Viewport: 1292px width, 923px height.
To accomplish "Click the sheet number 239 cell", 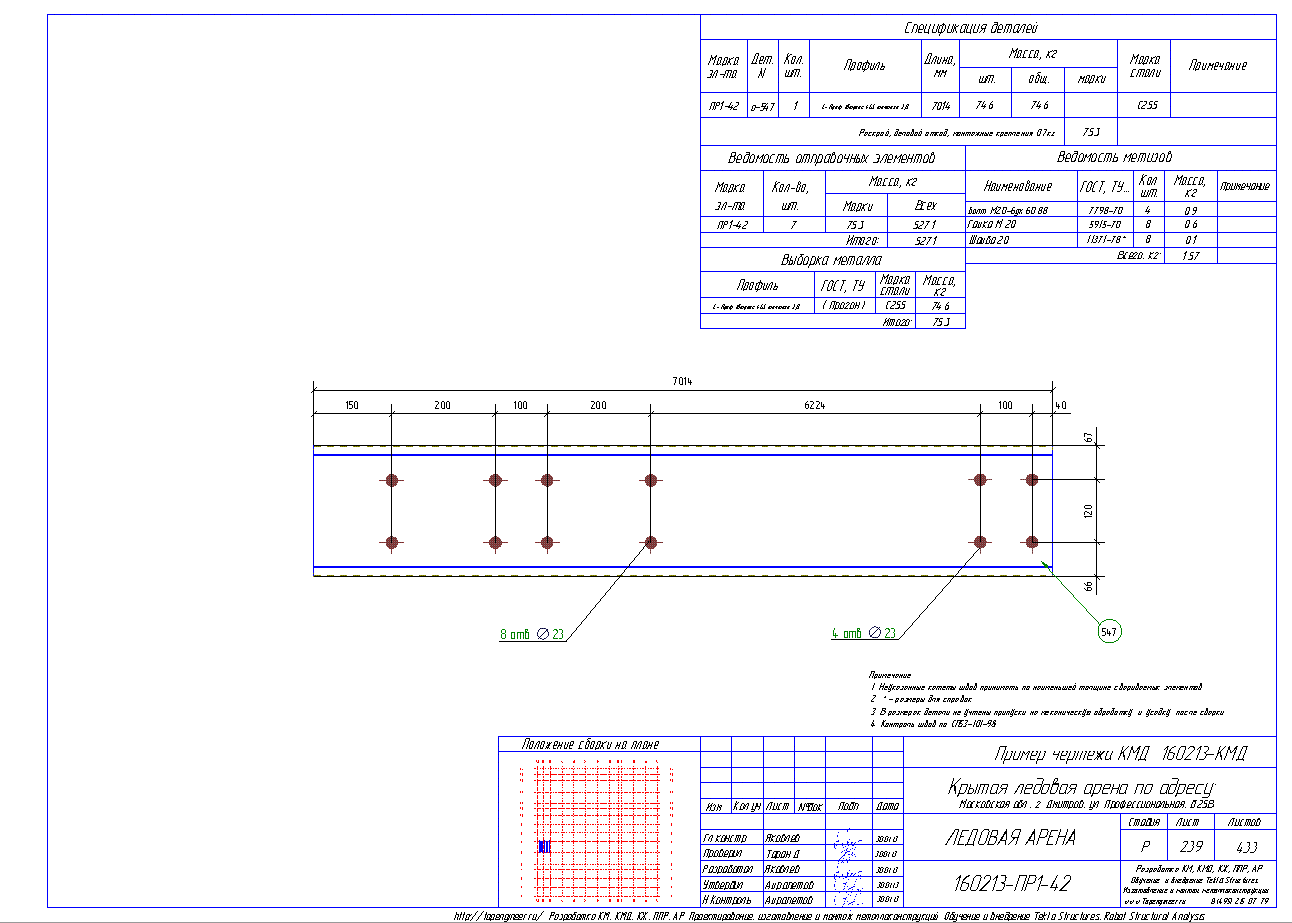I will click(x=1186, y=846).
